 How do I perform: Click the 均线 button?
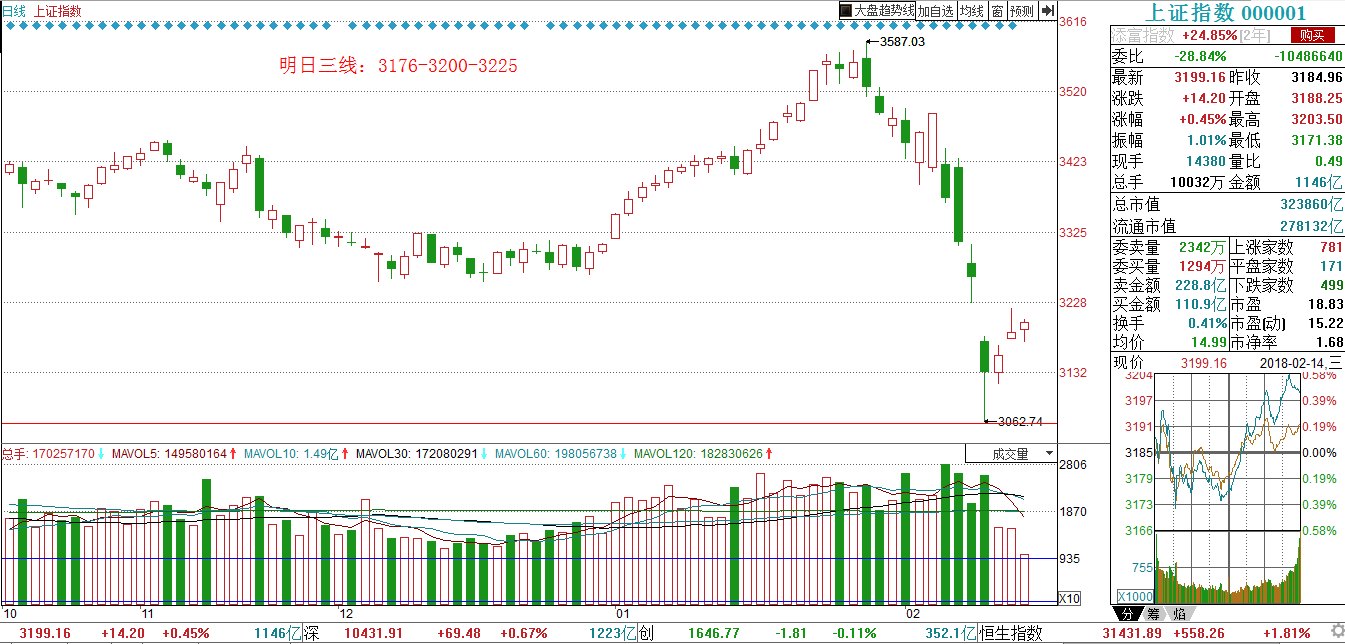[971, 11]
